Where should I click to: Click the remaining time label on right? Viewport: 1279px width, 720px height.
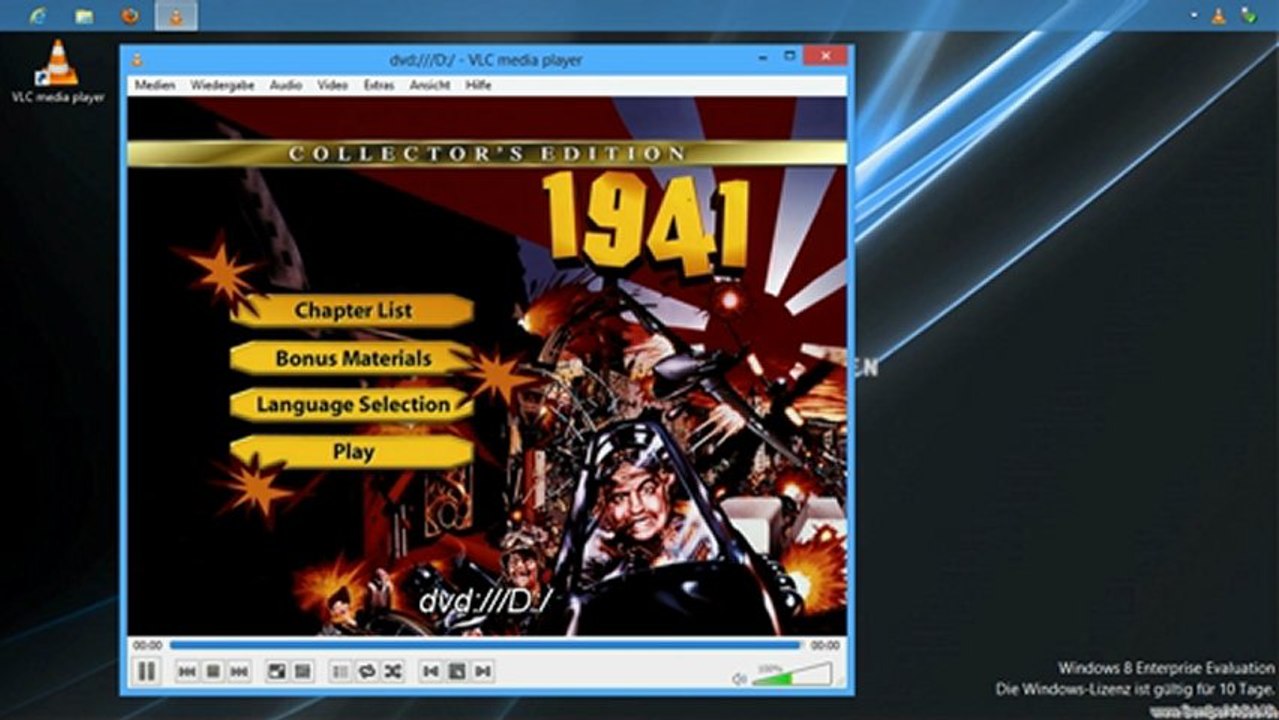(825, 646)
